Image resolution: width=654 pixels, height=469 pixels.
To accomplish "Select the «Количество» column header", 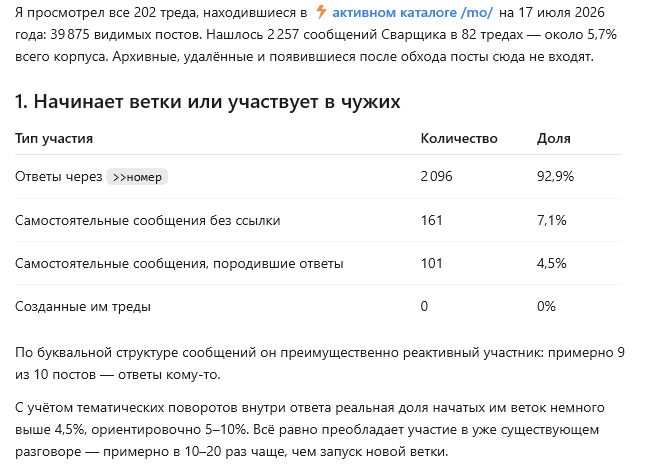I will [x=459, y=138].
